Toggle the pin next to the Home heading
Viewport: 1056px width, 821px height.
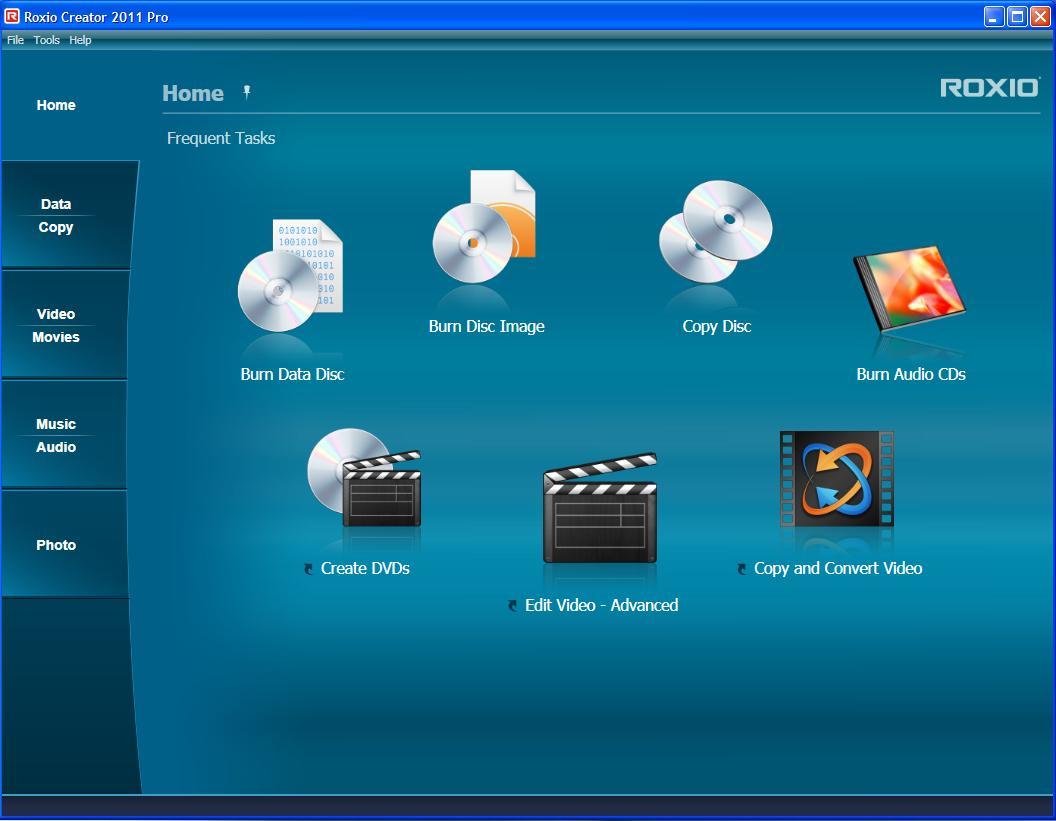pyautogui.click(x=247, y=92)
